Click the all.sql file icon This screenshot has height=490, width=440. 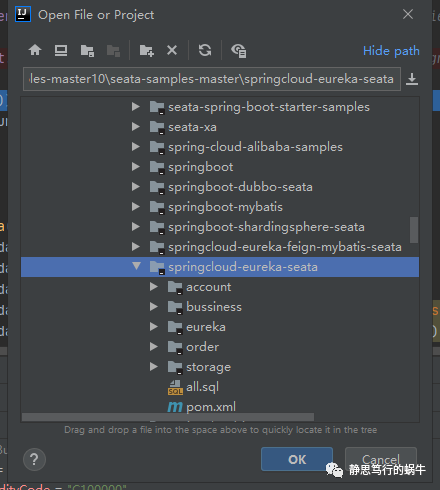pyautogui.click(x=175, y=387)
